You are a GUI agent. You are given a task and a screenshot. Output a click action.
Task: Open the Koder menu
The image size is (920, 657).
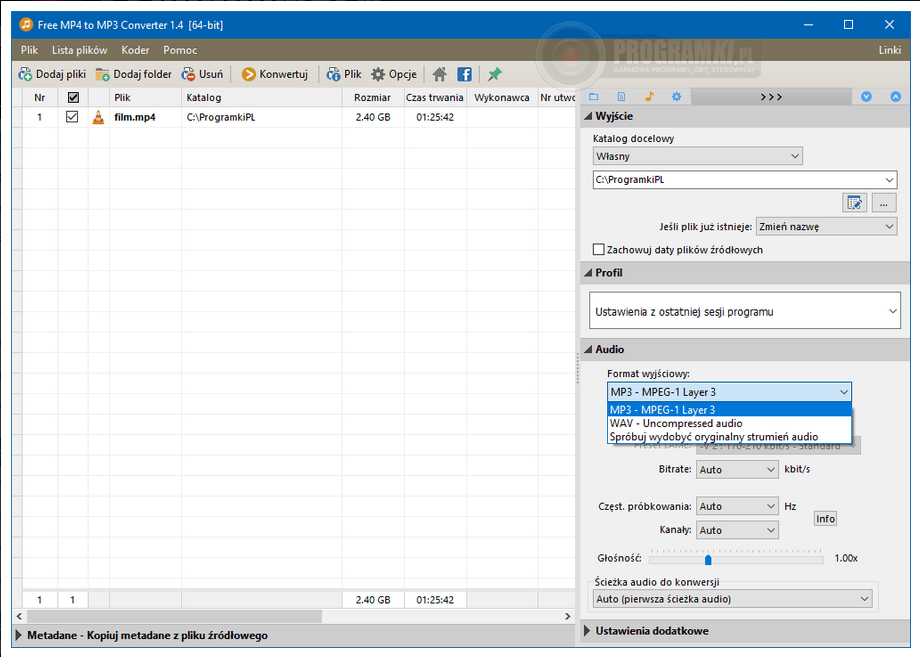(136, 50)
